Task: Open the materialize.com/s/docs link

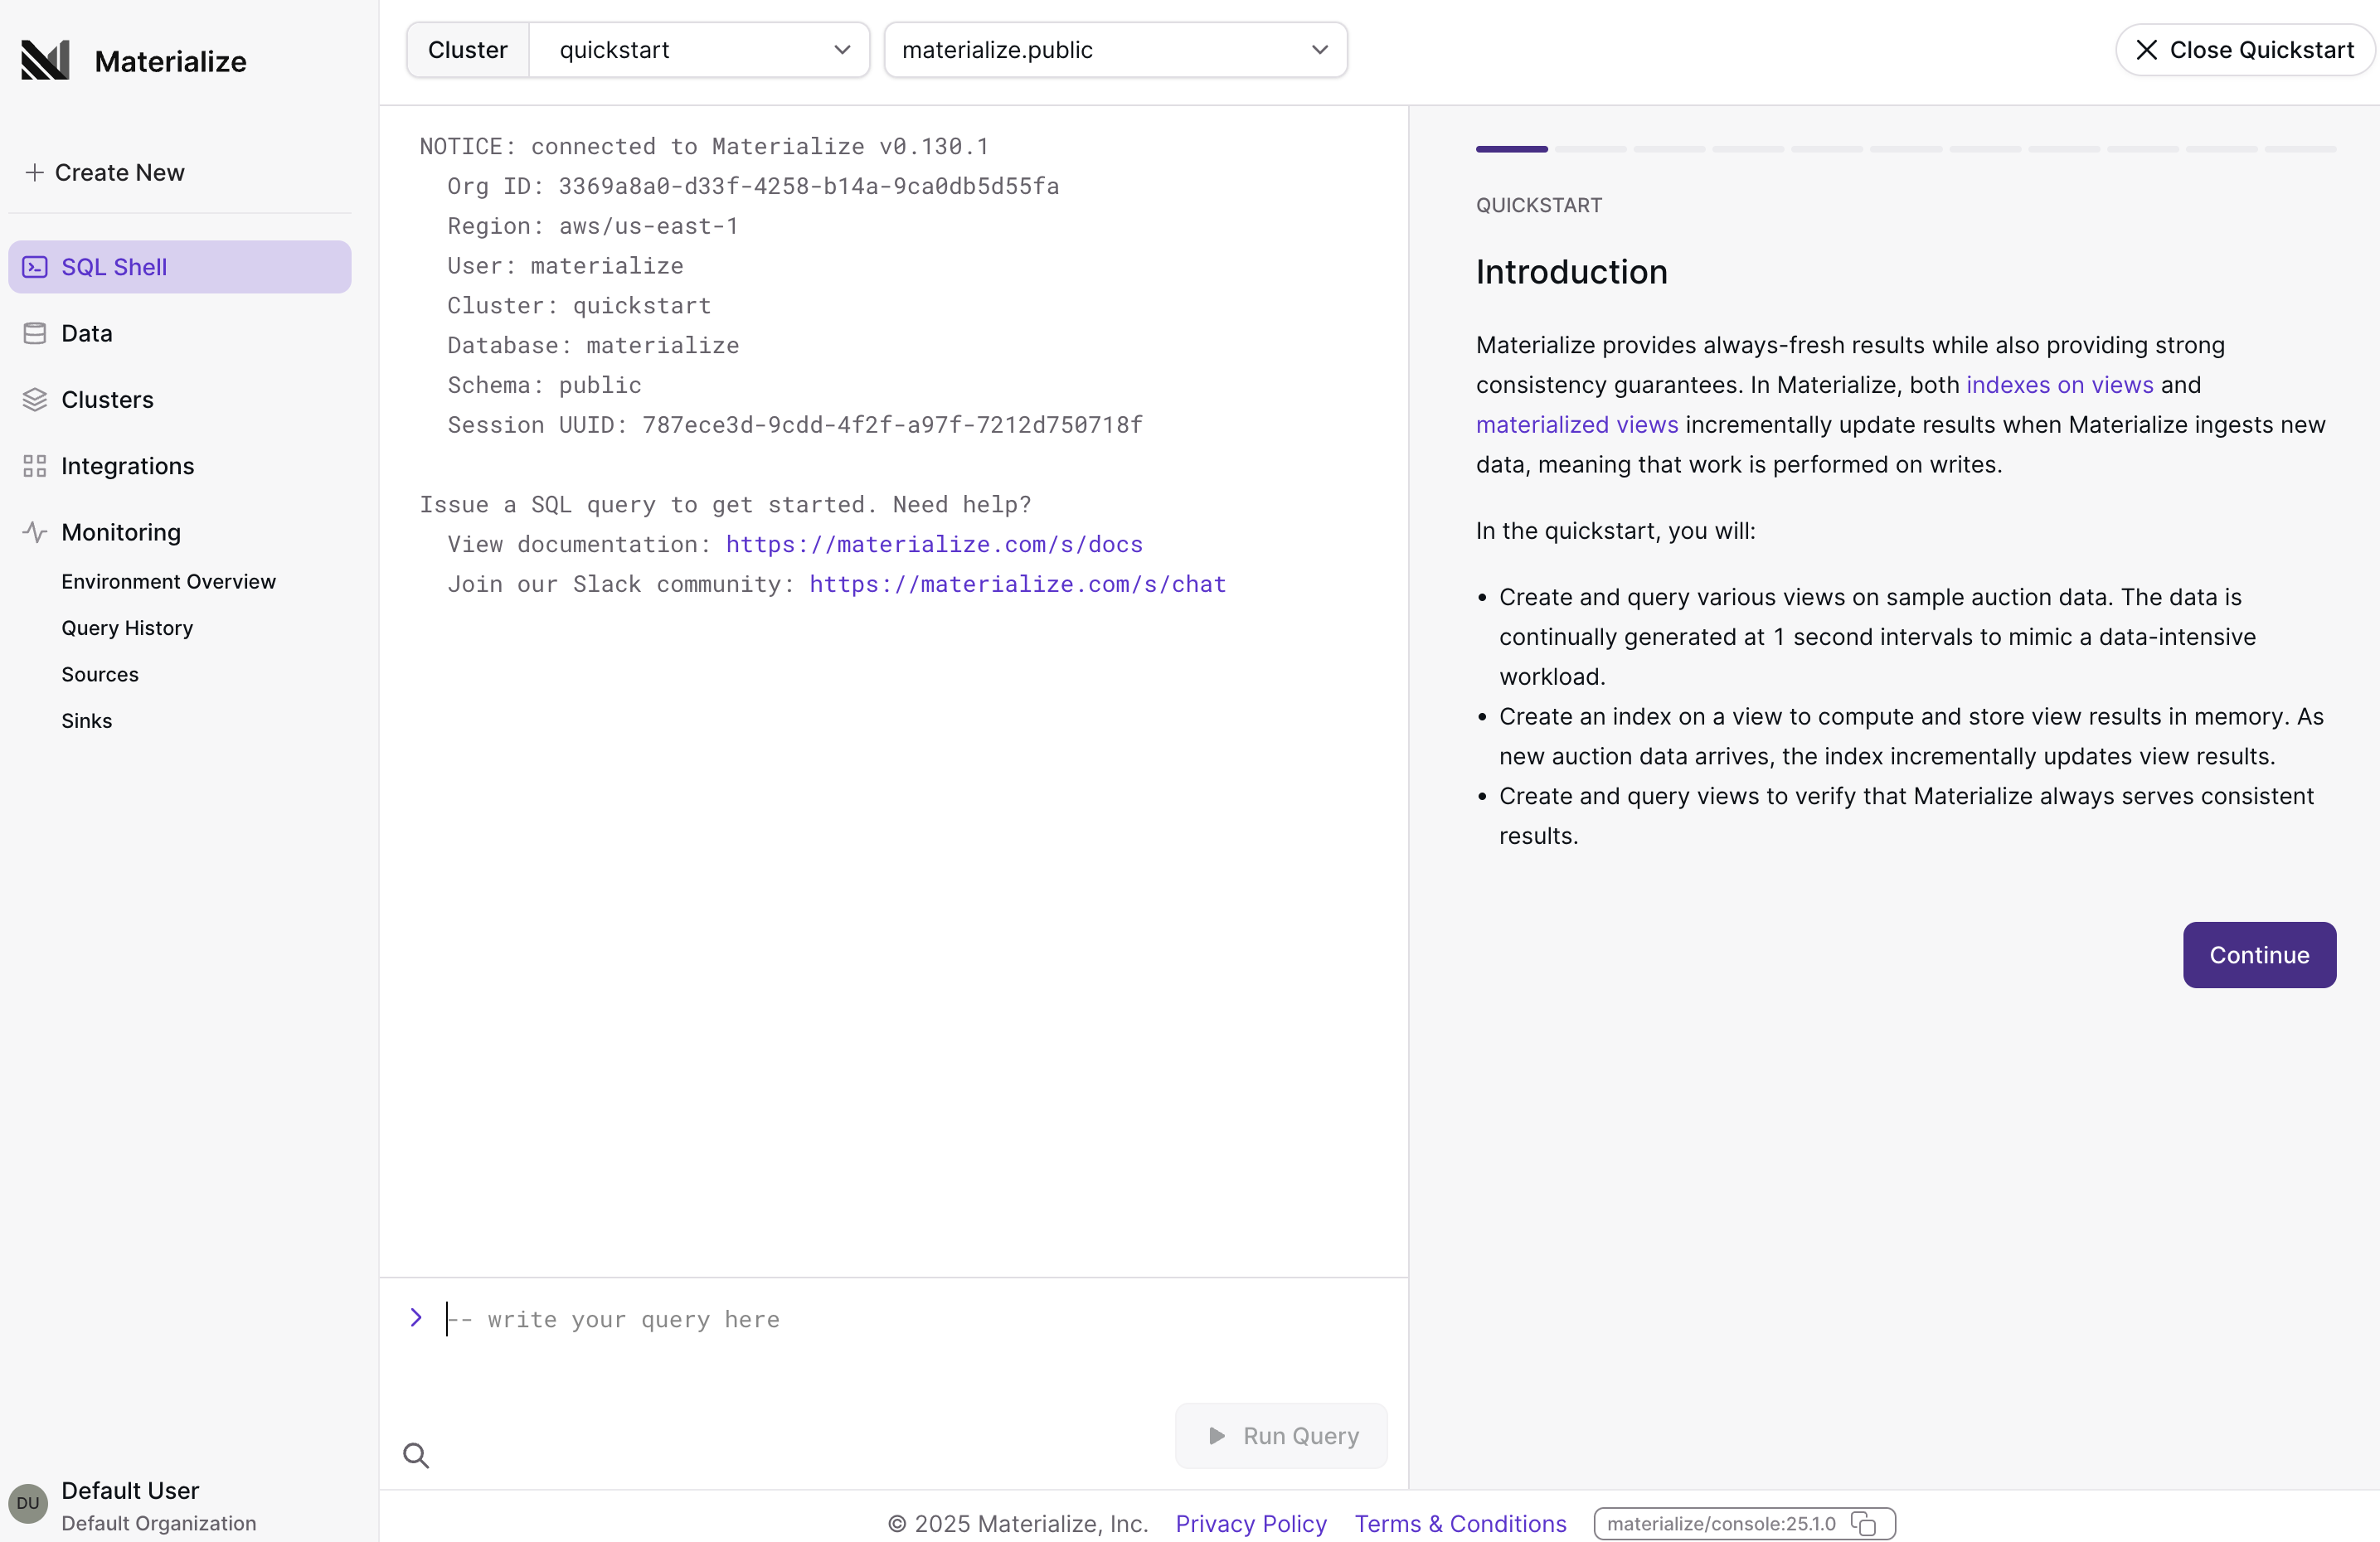Action: [934, 544]
